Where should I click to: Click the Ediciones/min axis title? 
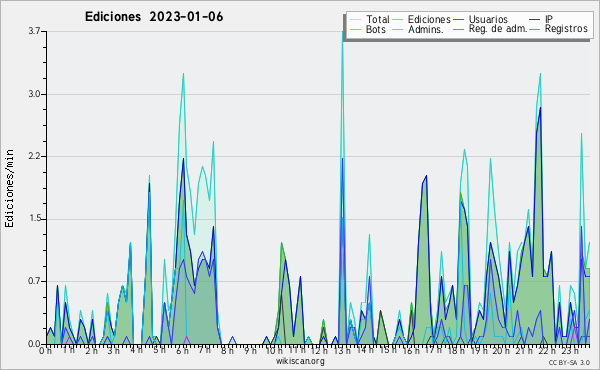click(9, 189)
